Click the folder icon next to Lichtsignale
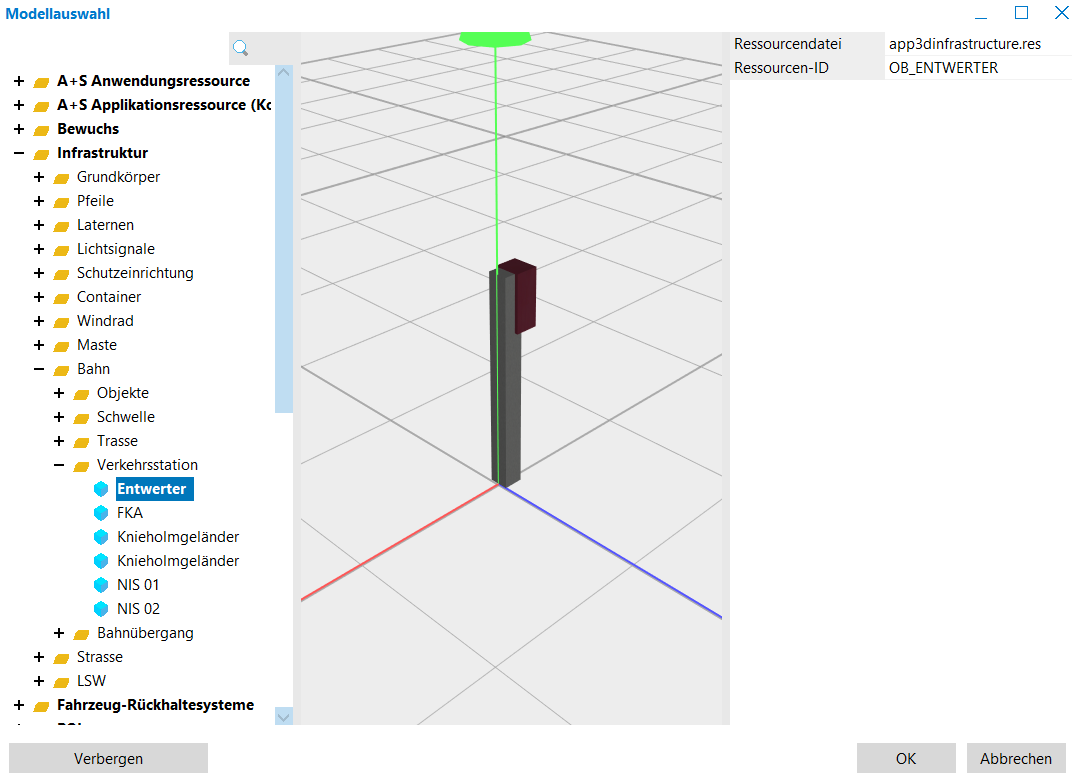1072x783 pixels. [x=61, y=250]
